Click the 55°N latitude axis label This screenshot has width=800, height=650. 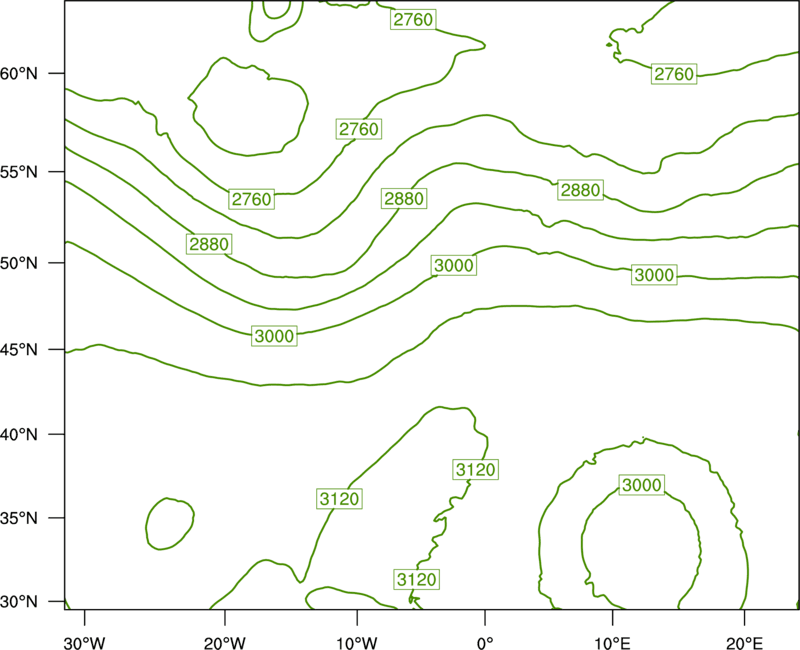click(x=19, y=172)
